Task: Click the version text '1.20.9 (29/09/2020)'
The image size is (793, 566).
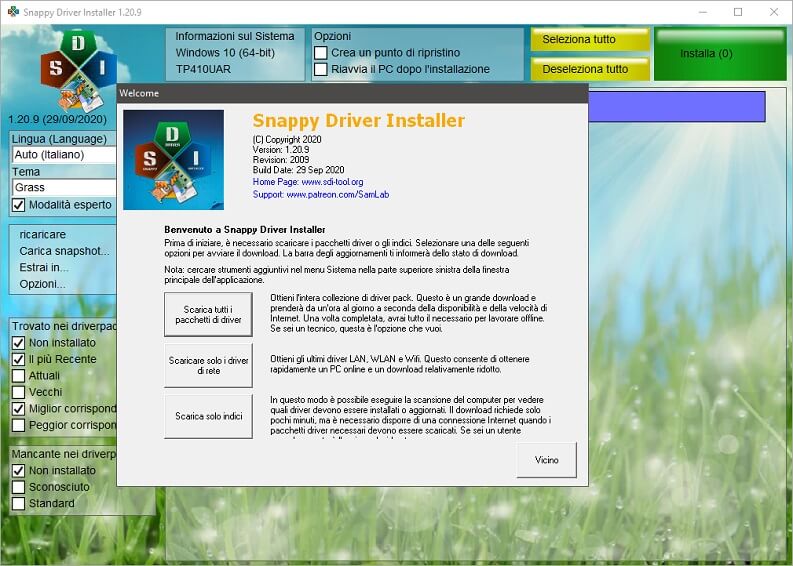Action: 58,119
